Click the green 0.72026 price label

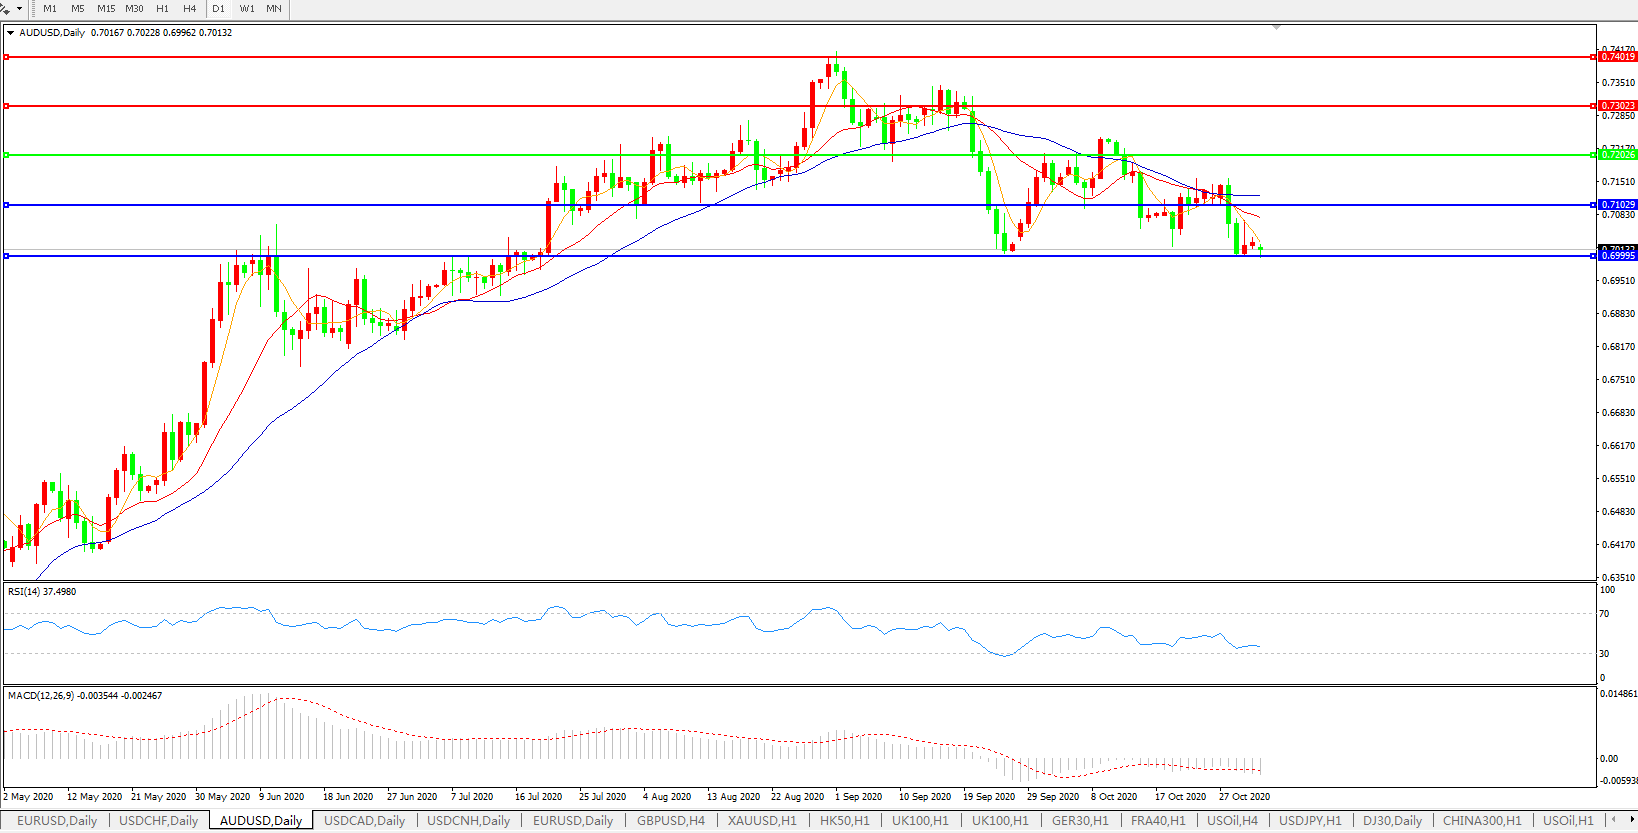click(1617, 155)
